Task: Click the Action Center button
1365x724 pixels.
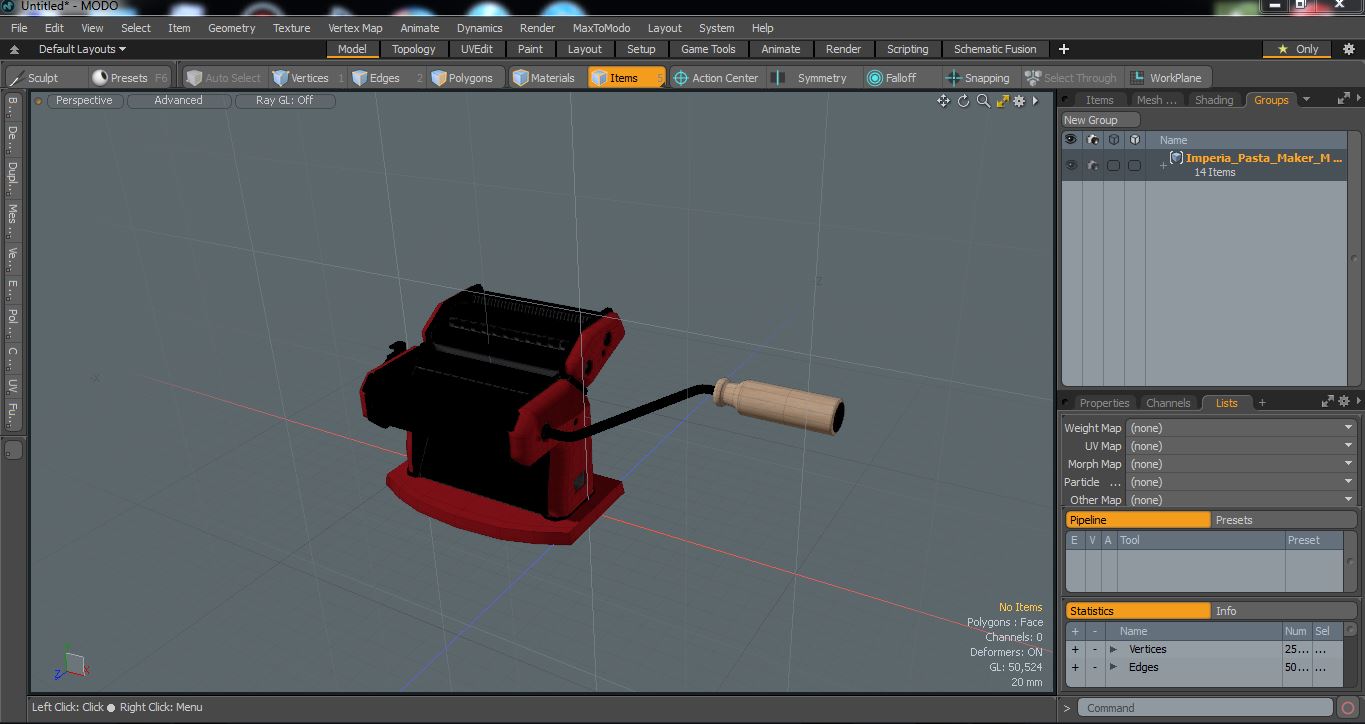Action: point(715,78)
